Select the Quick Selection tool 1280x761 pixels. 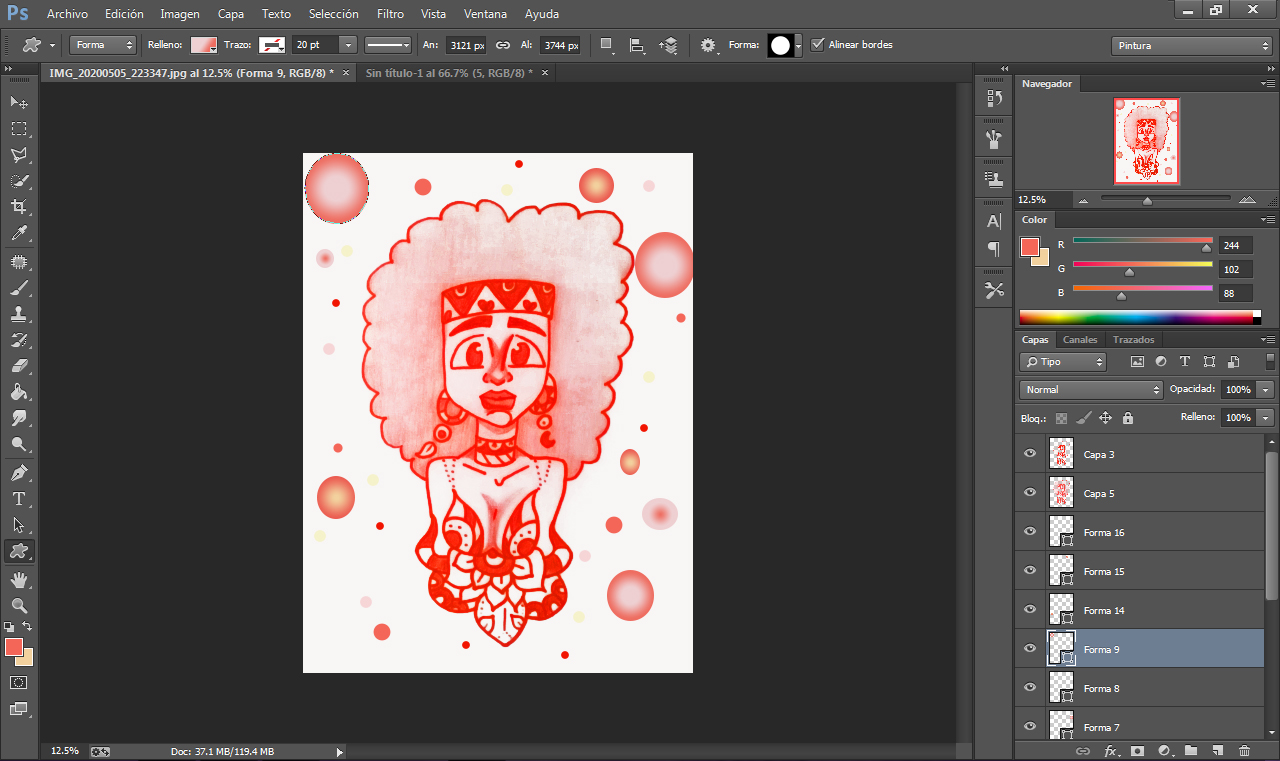coord(19,181)
